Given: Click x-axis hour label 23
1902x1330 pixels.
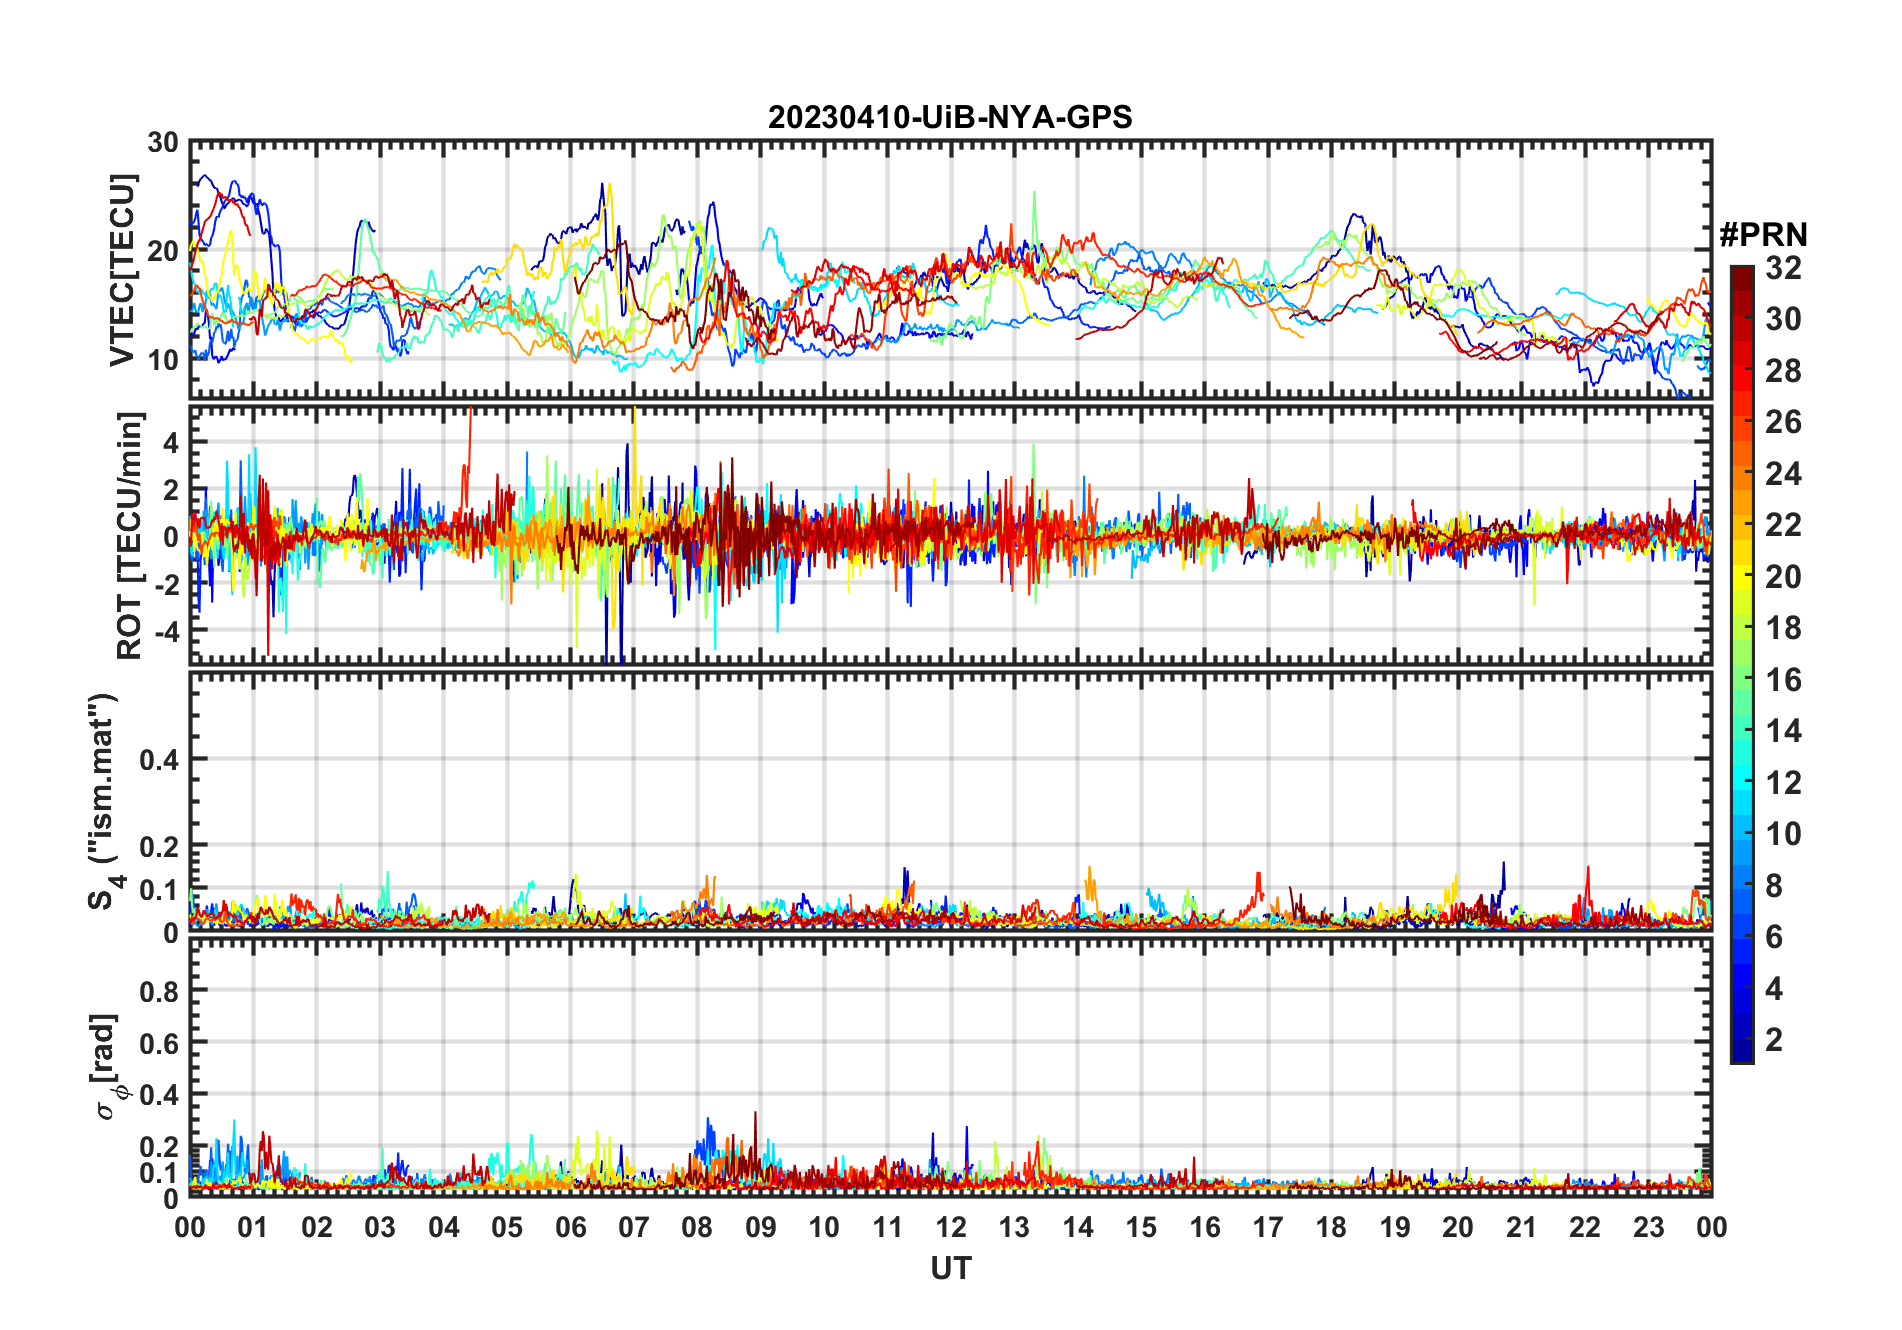Looking at the screenshot, I should pos(1649,1227).
